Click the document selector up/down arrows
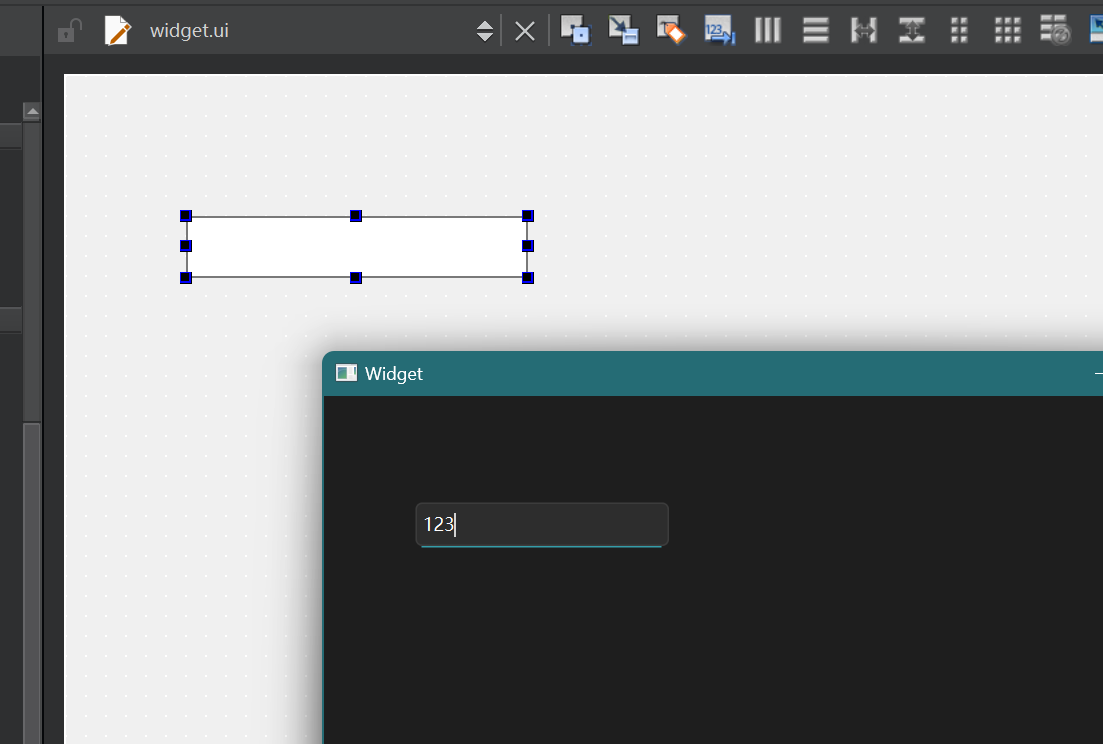The width and height of the screenshot is (1103, 744). coord(485,31)
